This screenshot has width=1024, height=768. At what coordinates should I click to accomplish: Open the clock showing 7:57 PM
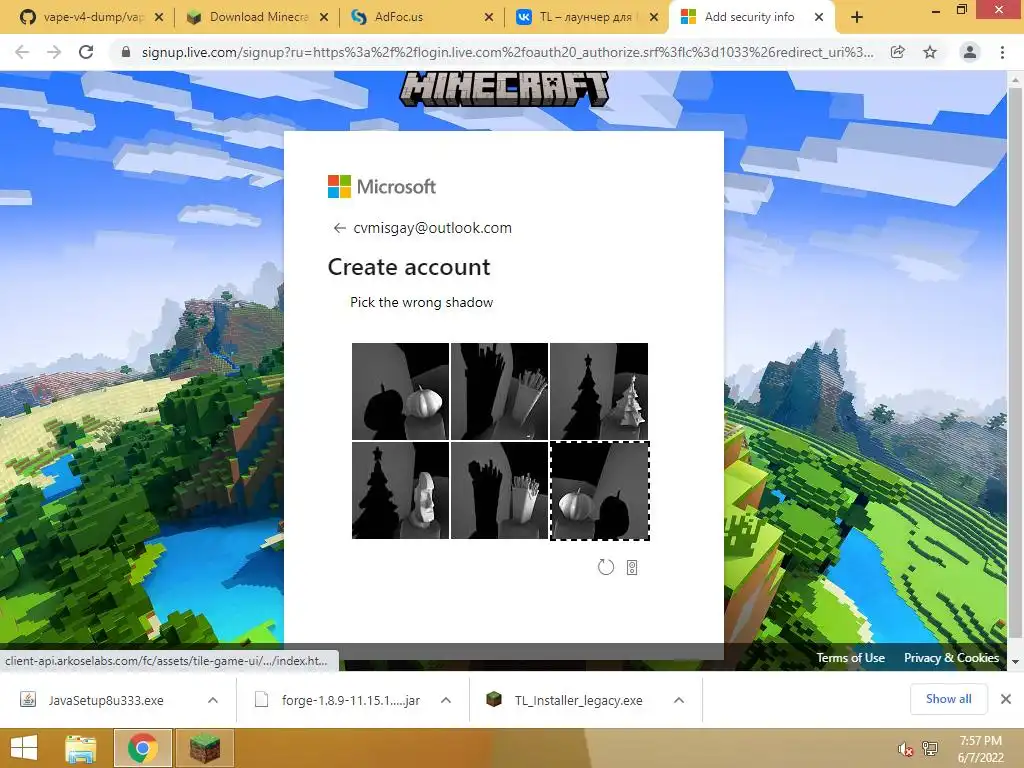(x=980, y=749)
